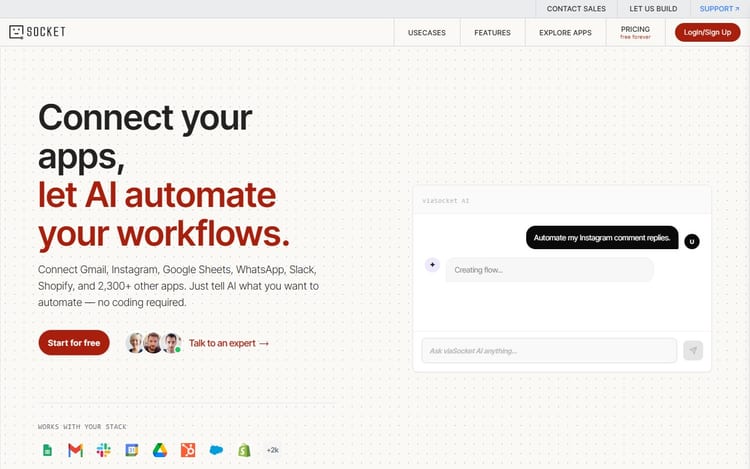This screenshot has height=469, width=750.
Task: Open the Google Drive integration icon
Action: (x=160, y=450)
